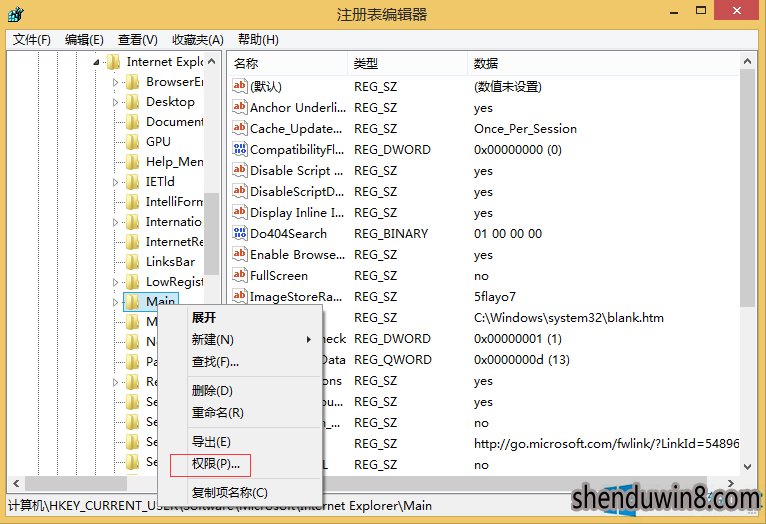Click the string icon of DisableScriptDebugger value
Image resolution: width=766 pixels, height=524 pixels.
click(x=240, y=191)
